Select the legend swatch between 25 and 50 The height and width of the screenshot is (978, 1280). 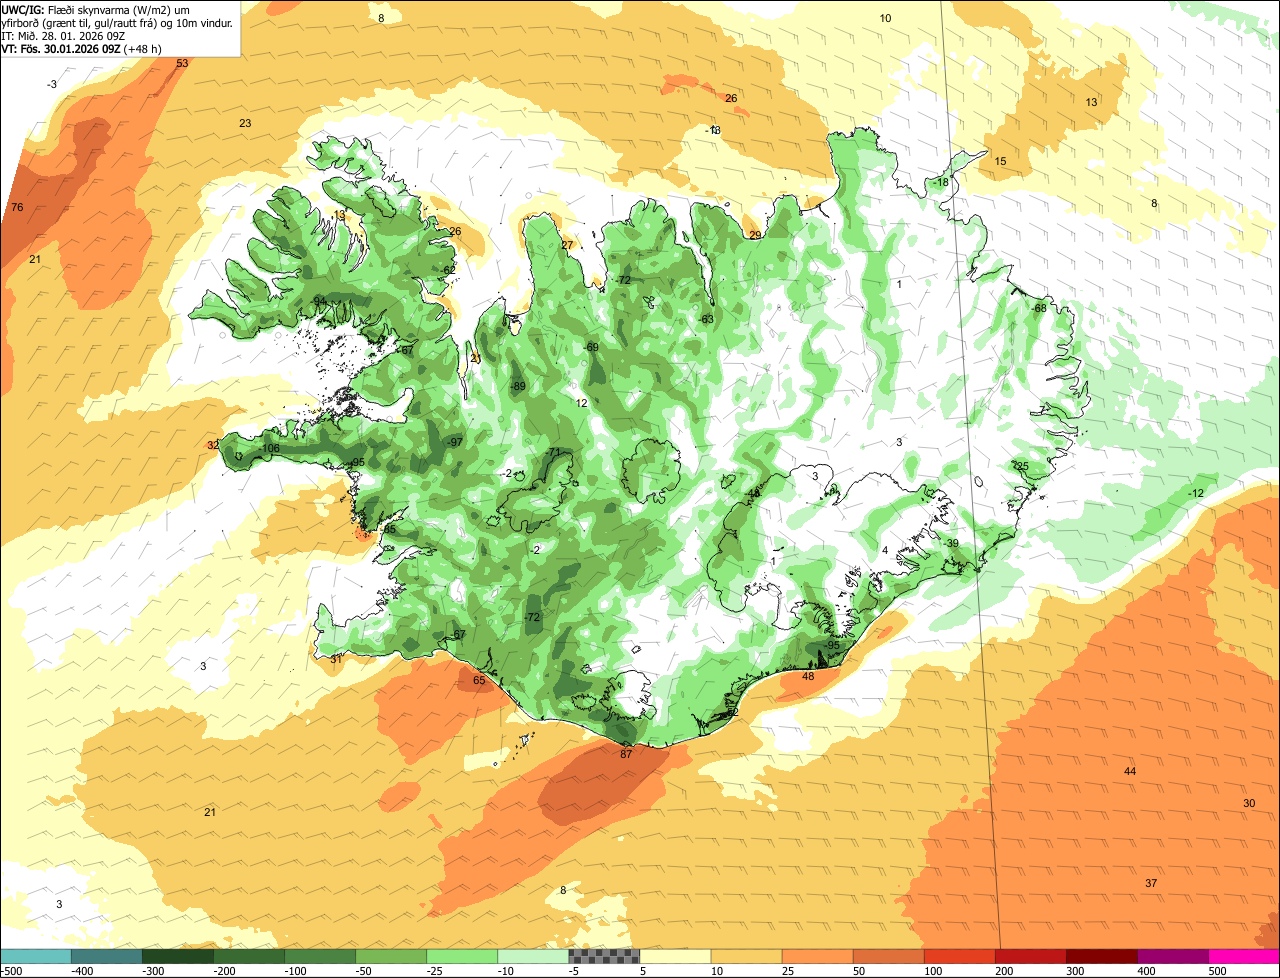(x=817, y=956)
